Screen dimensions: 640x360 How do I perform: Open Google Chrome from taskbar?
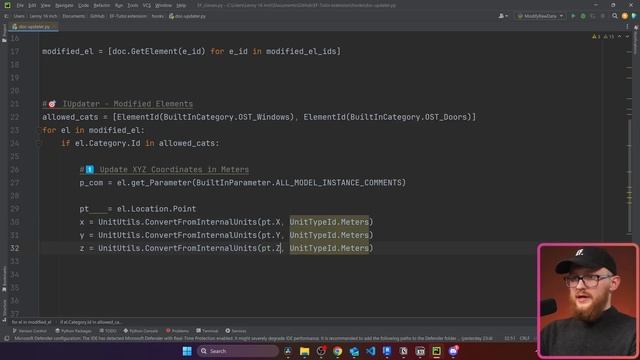[x=338, y=351]
